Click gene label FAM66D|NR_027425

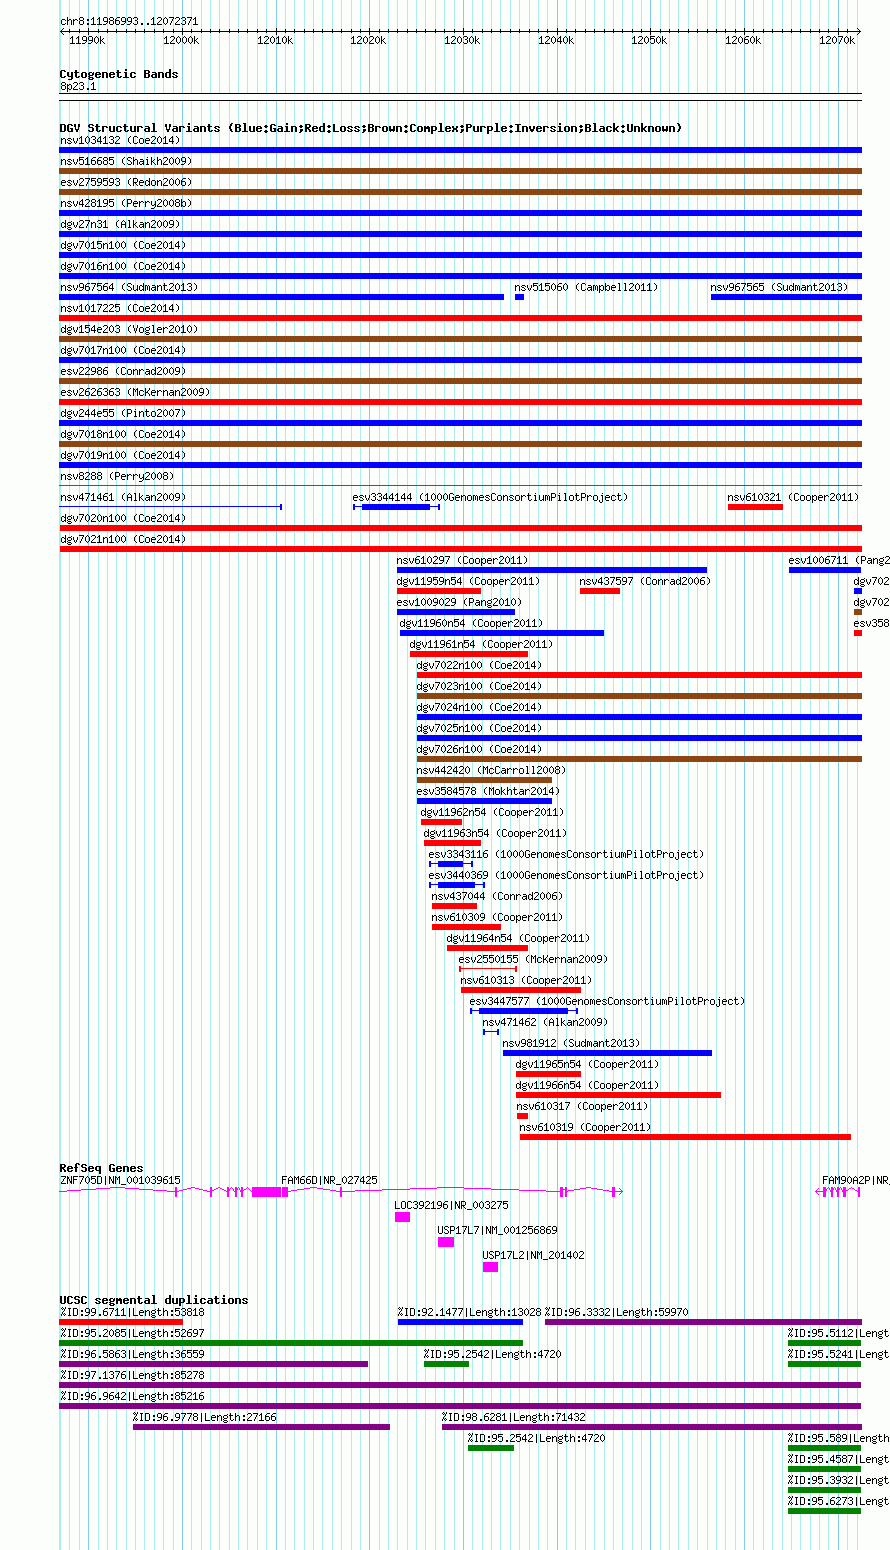(x=329, y=1180)
